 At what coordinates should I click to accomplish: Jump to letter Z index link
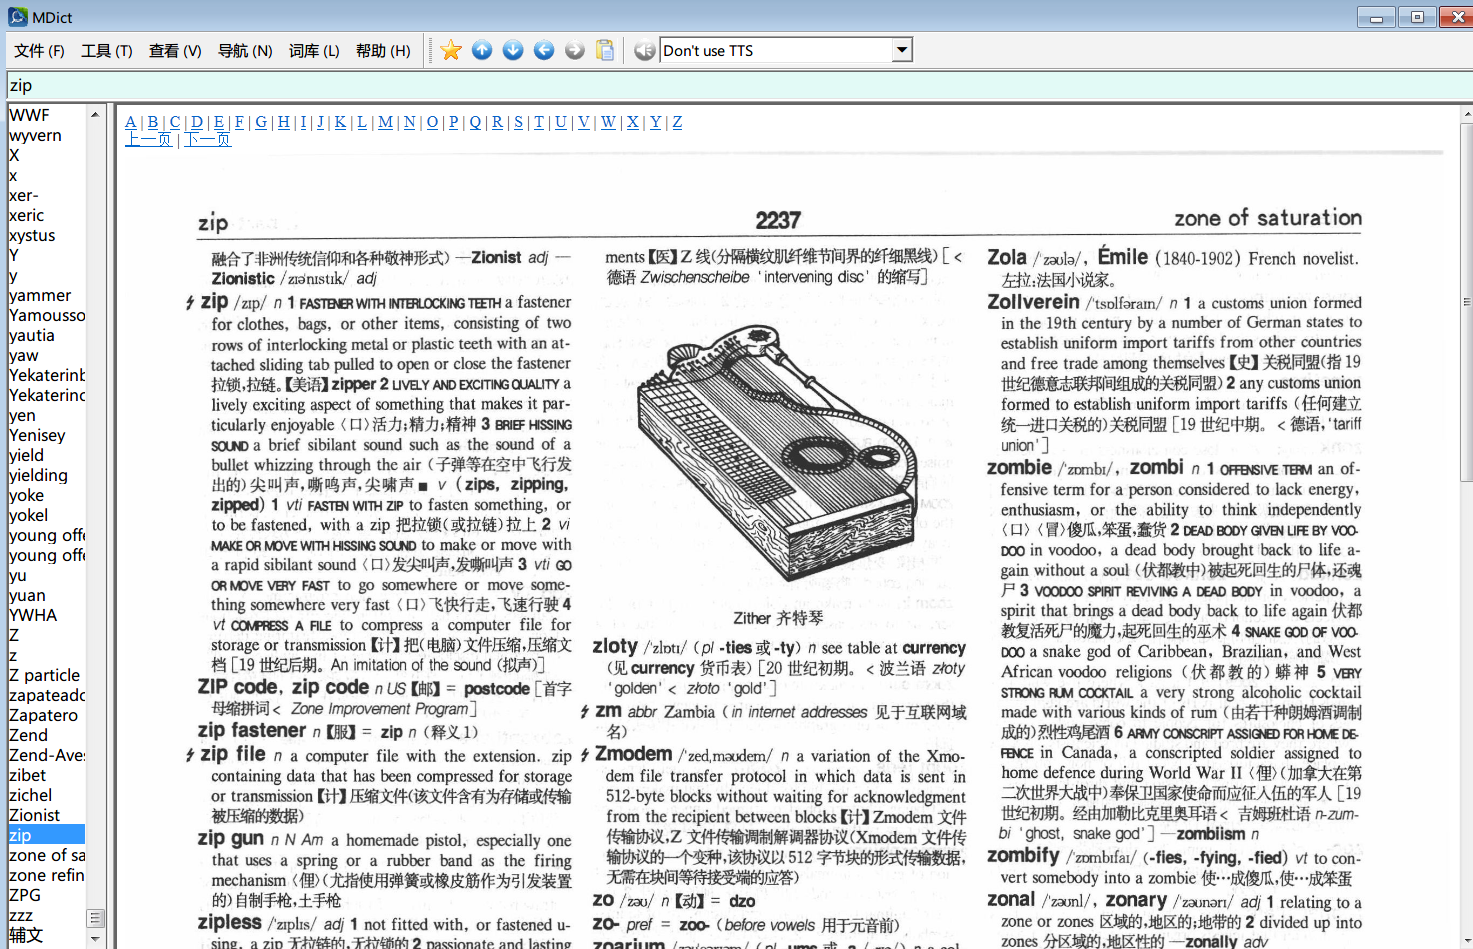click(x=677, y=122)
